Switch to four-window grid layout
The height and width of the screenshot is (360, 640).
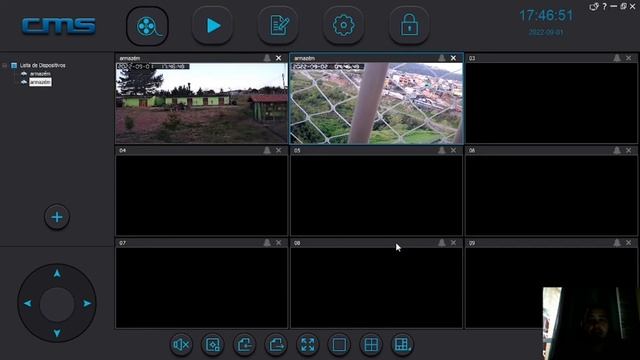click(x=371, y=345)
